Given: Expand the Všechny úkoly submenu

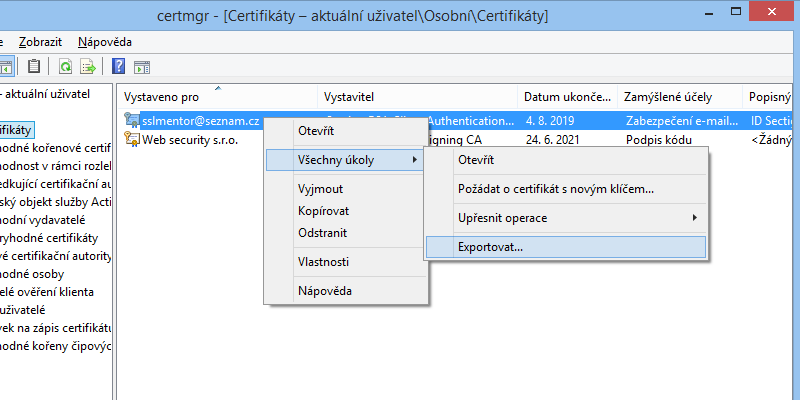Looking at the screenshot, I should [x=344, y=160].
